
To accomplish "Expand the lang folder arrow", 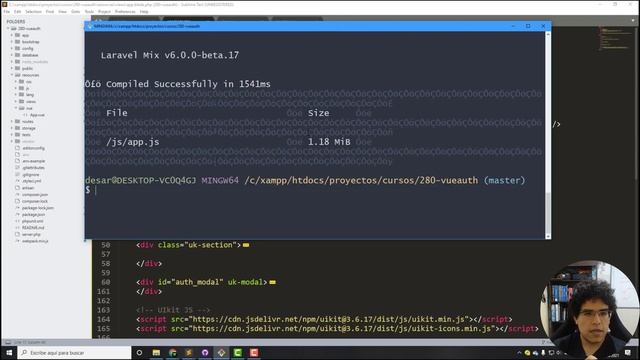I will [16, 95].
